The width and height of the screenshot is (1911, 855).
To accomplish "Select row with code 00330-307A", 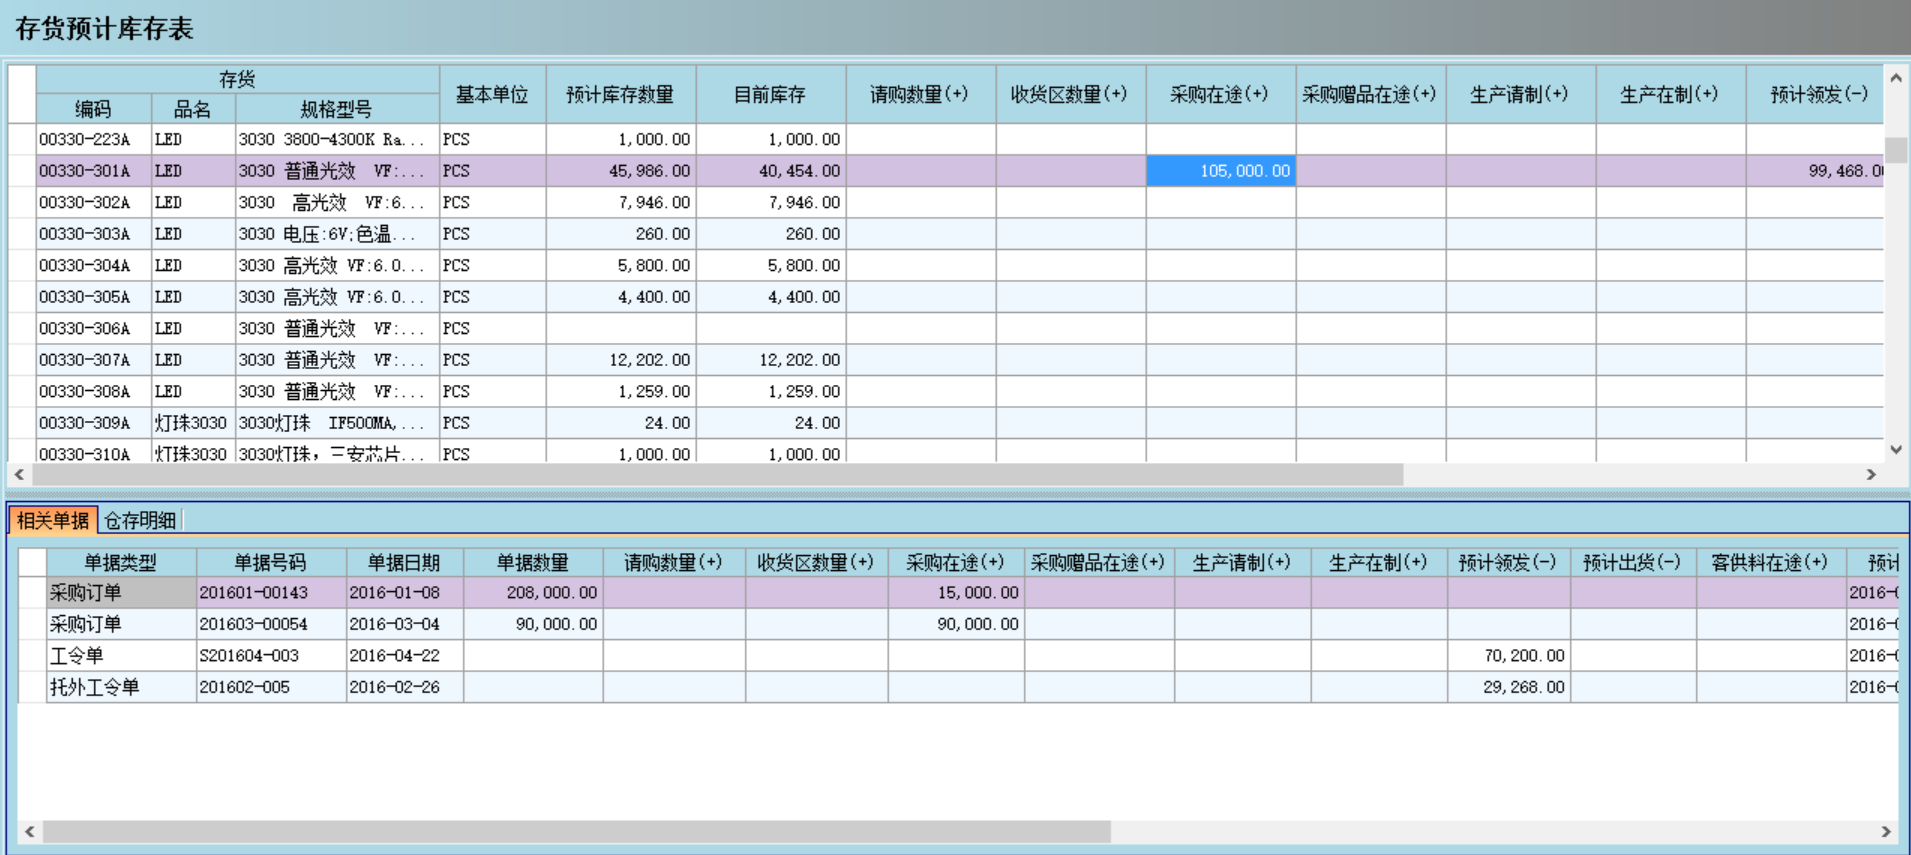I will (x=85, y=360).
